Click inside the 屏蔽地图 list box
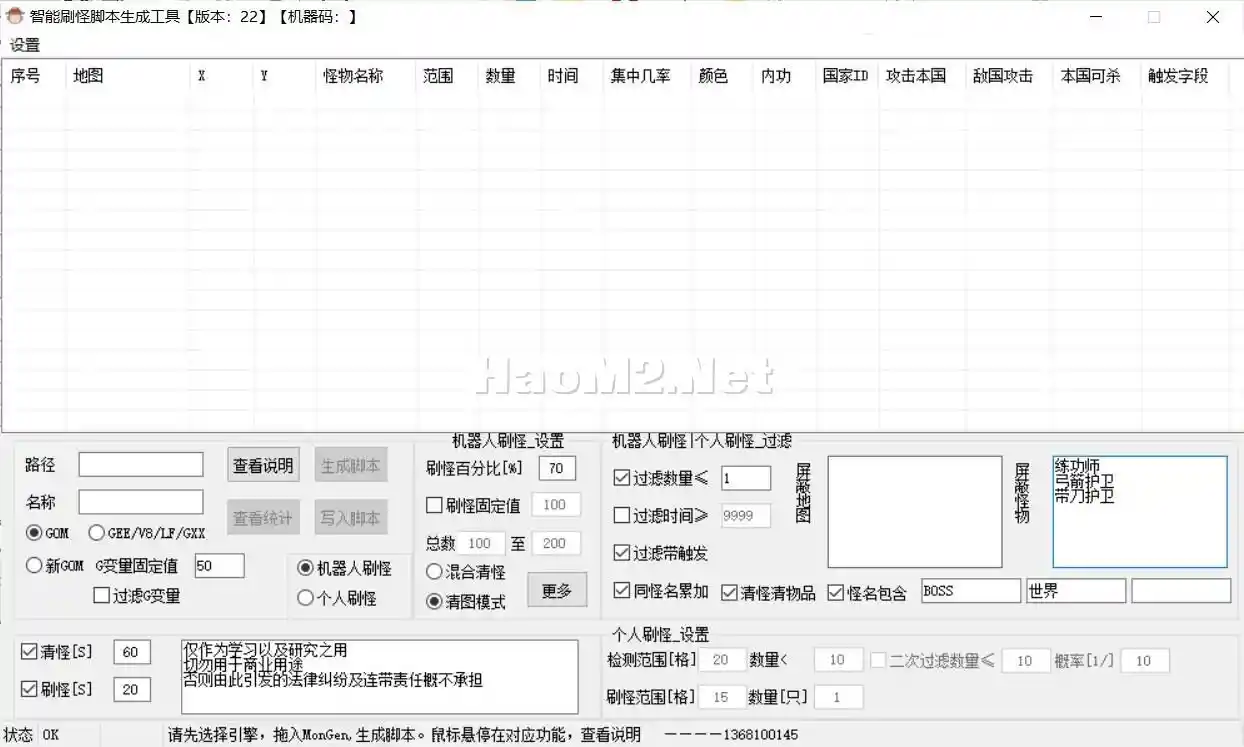This screenshot has height=747, width=1244. click(914, 512)
